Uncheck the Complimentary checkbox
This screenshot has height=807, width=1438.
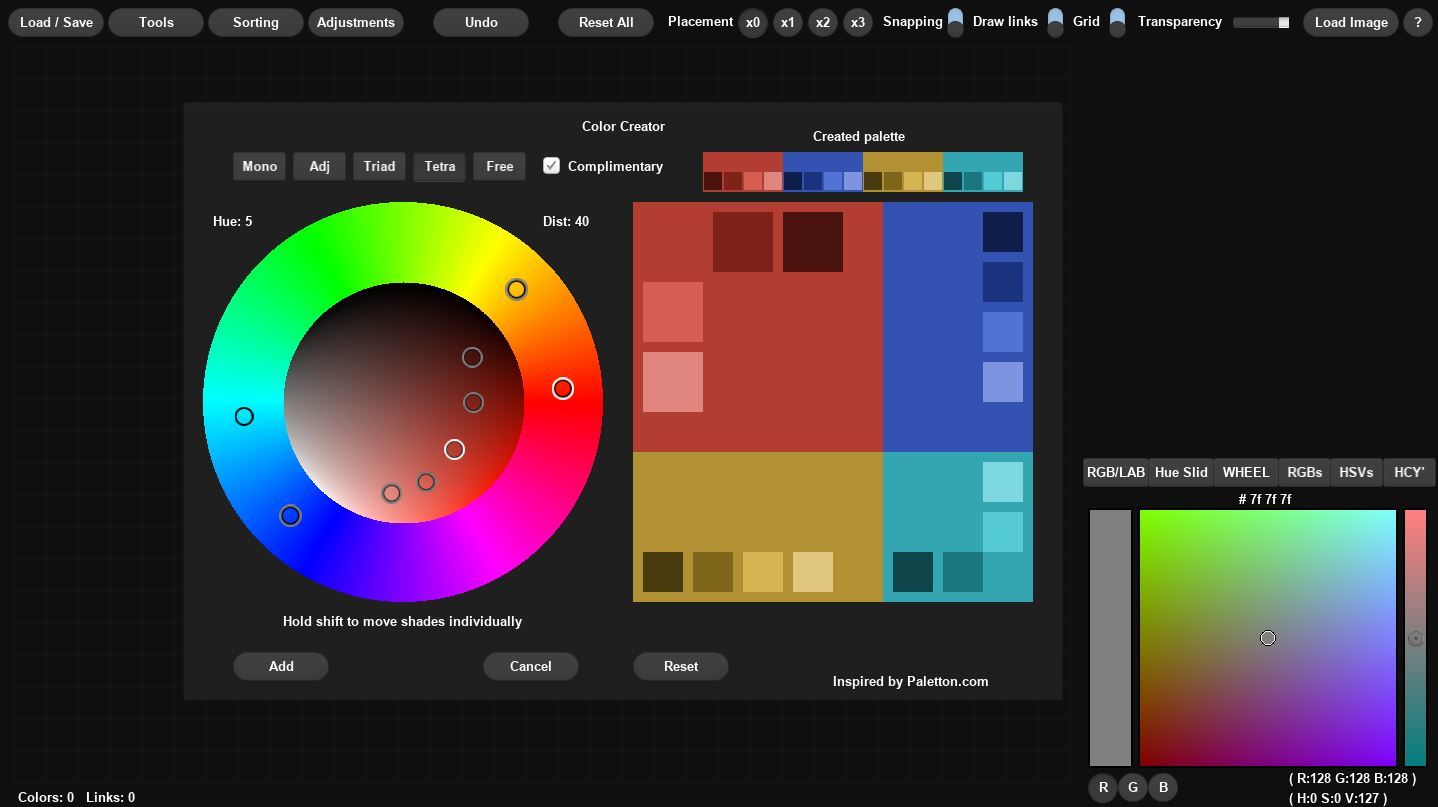(551, 165)
